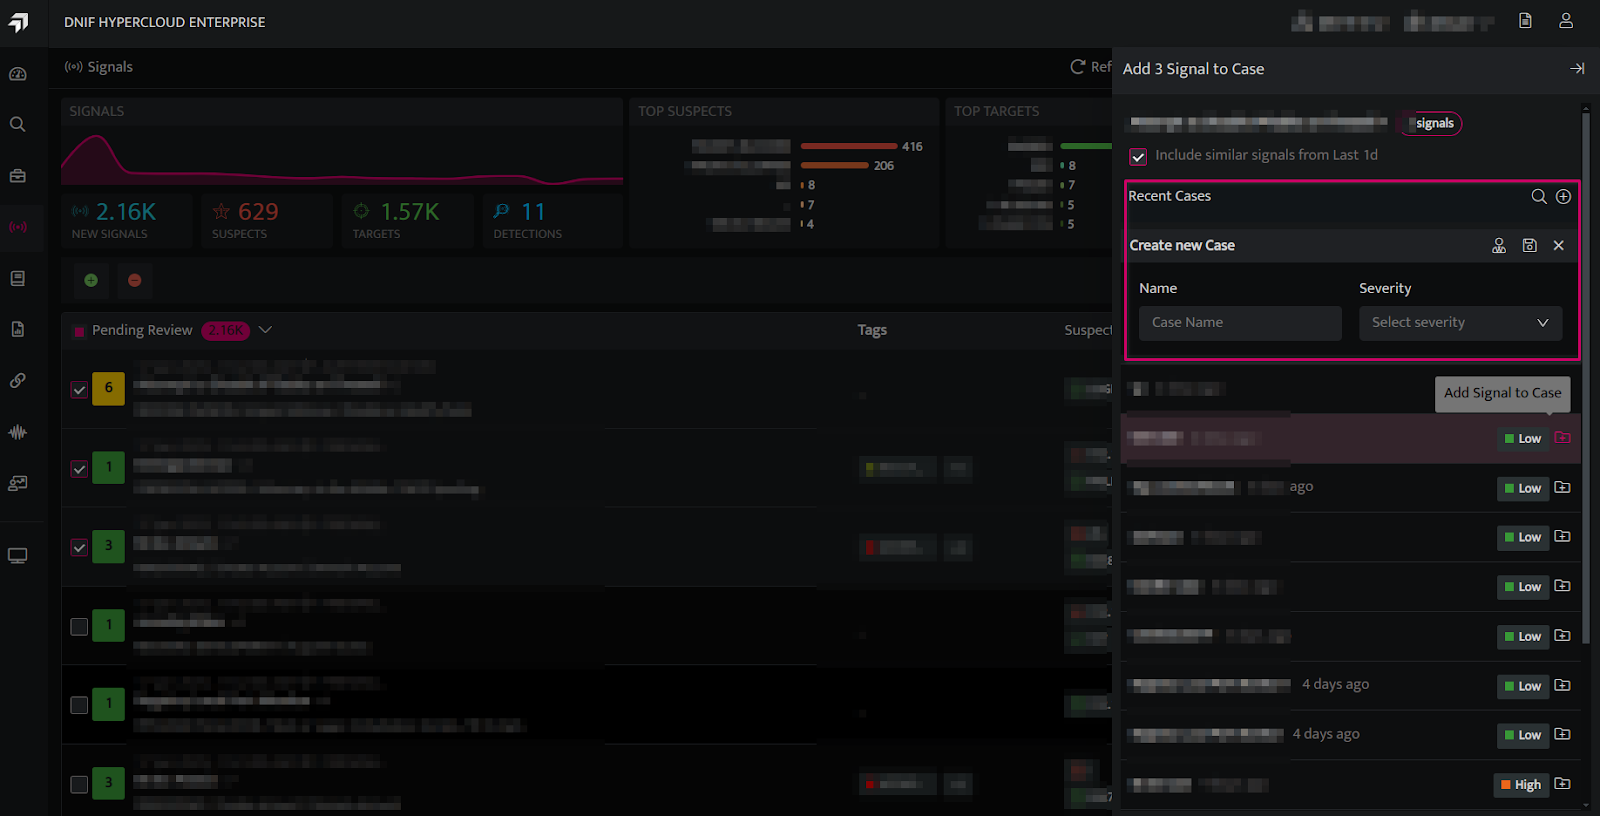Viewport: 1600px width, 816px height.
Task: Click the red minus button above signals list
Action: tap(134, 280)
